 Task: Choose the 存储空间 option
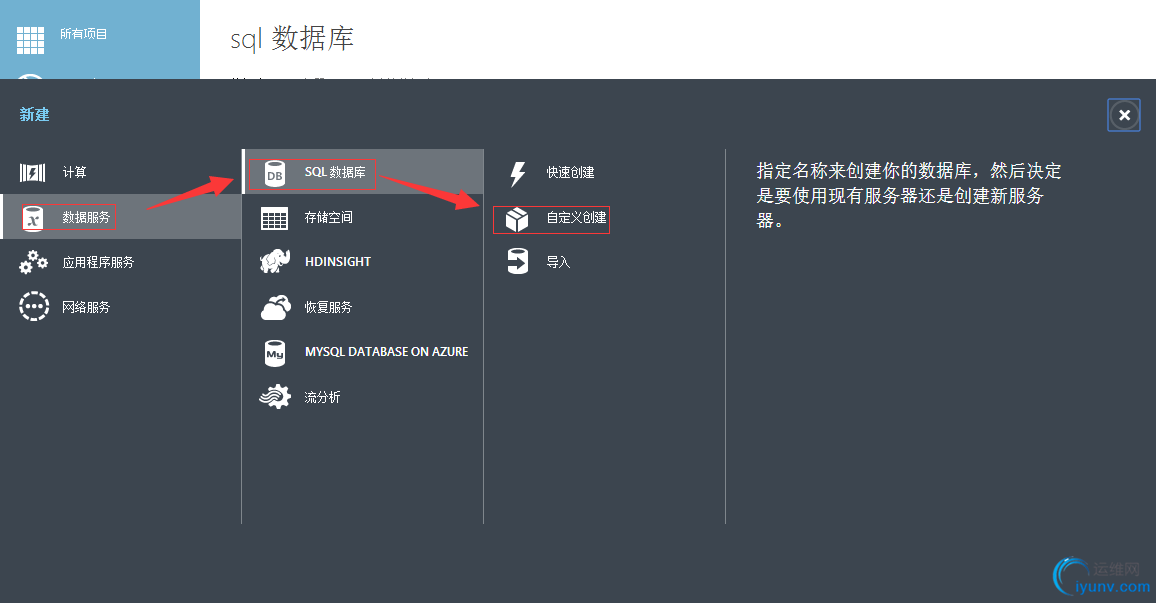pyautogui.click(x=329, y=217)
